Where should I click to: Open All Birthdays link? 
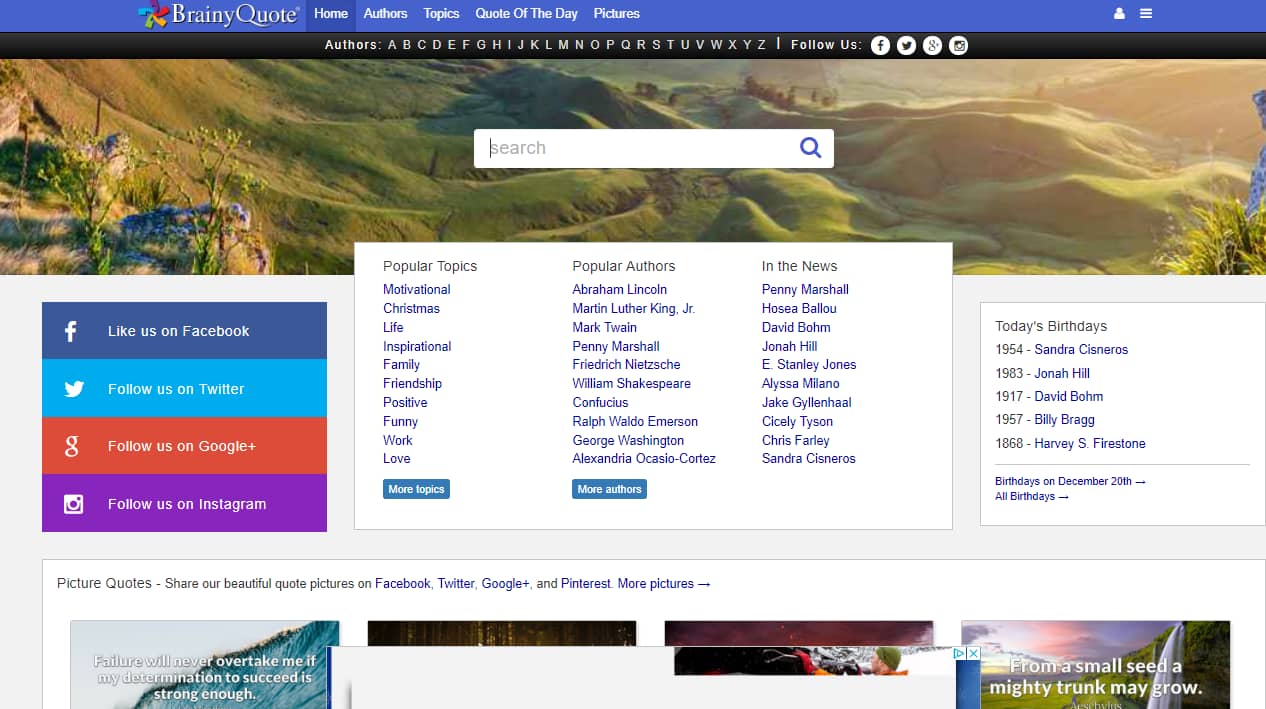[x=1031, y=496]
